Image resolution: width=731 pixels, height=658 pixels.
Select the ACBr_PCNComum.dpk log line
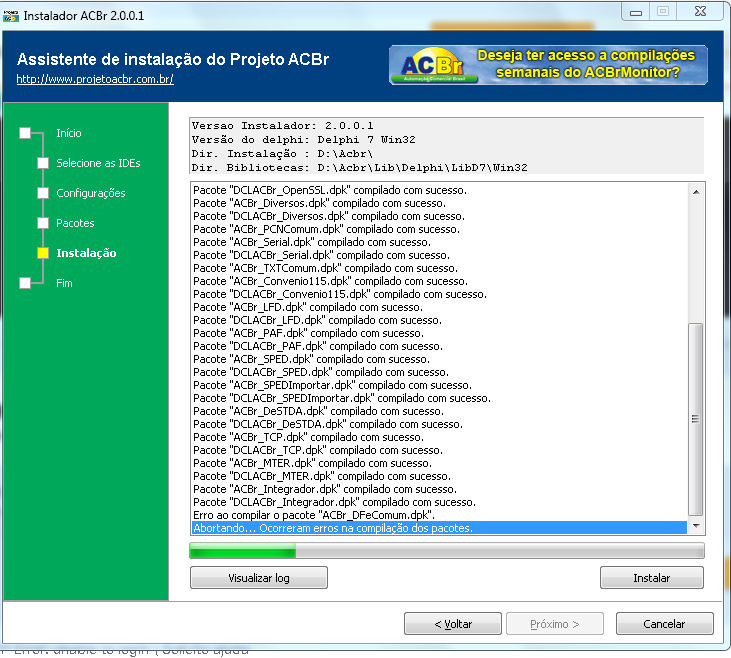pos(439,229)
